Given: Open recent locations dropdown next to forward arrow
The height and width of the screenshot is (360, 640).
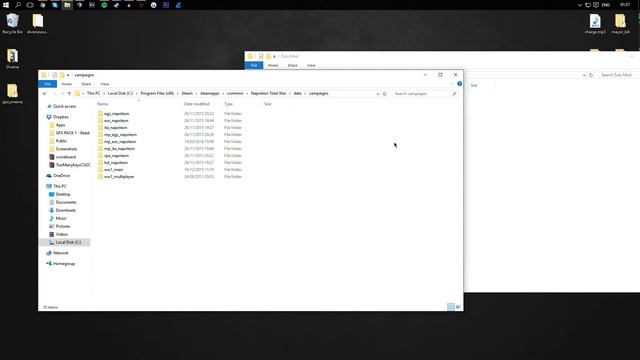Looking at the screenshot, I should click(62, 93).
